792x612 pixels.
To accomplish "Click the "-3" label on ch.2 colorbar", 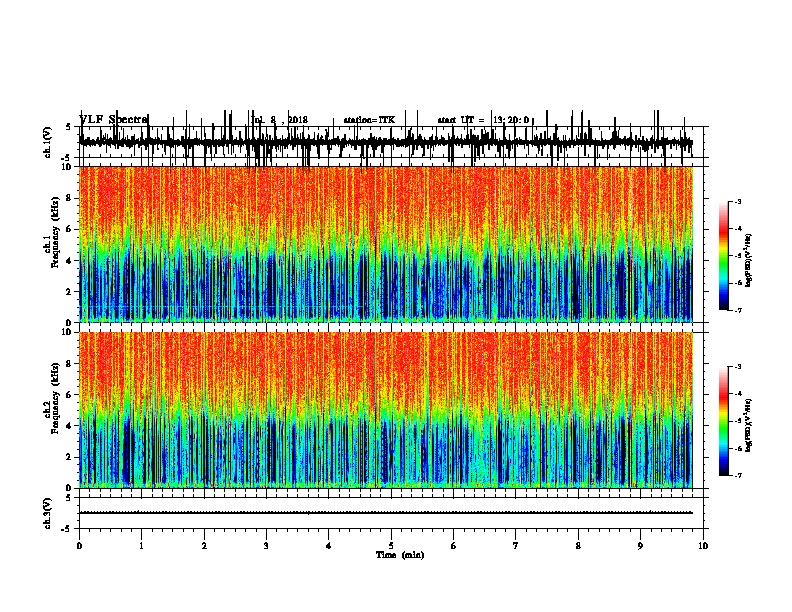I will click(x=737, y=367).
